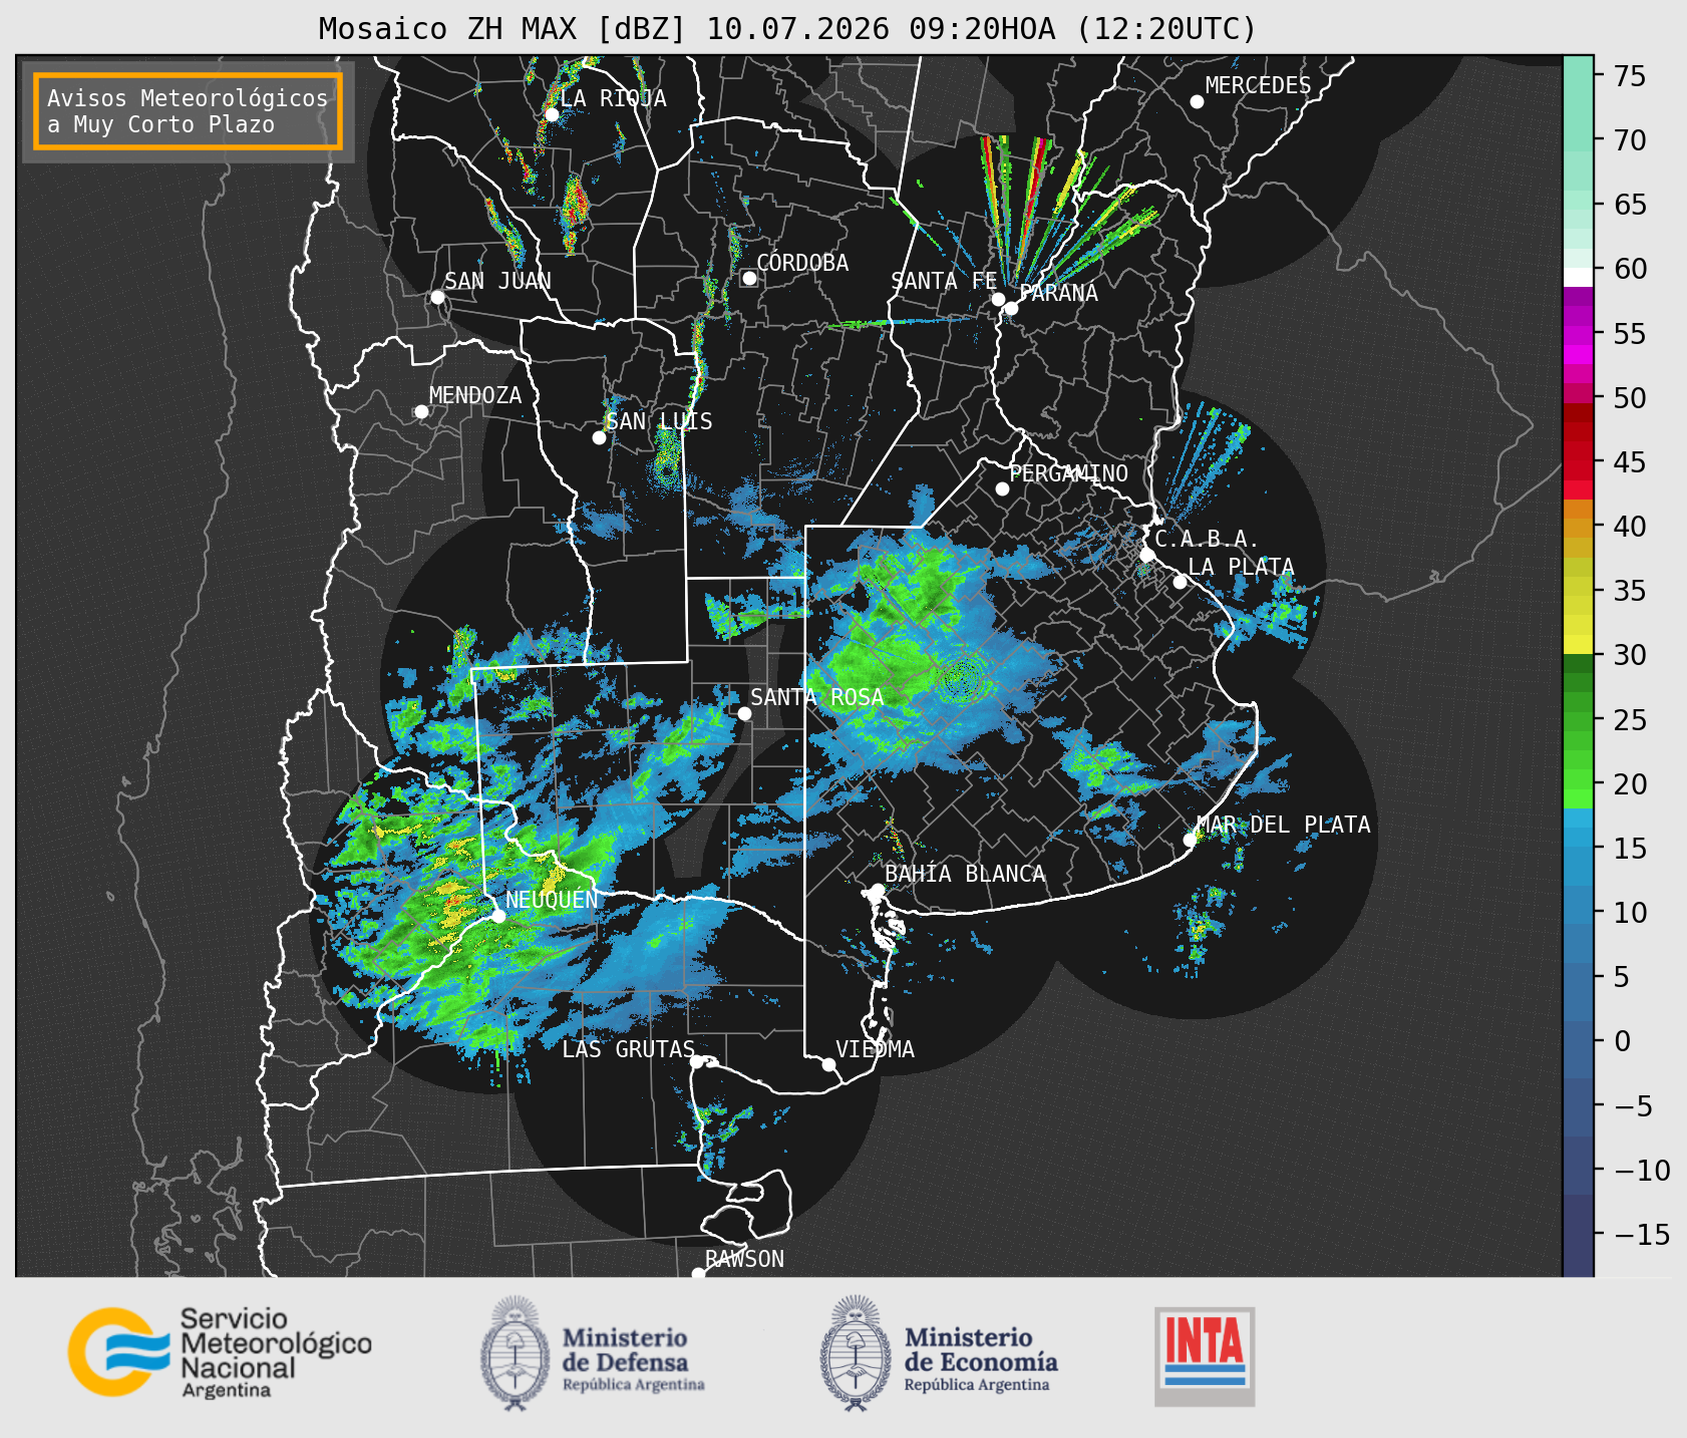Click the red INTA logo

click(1204, 1356)
